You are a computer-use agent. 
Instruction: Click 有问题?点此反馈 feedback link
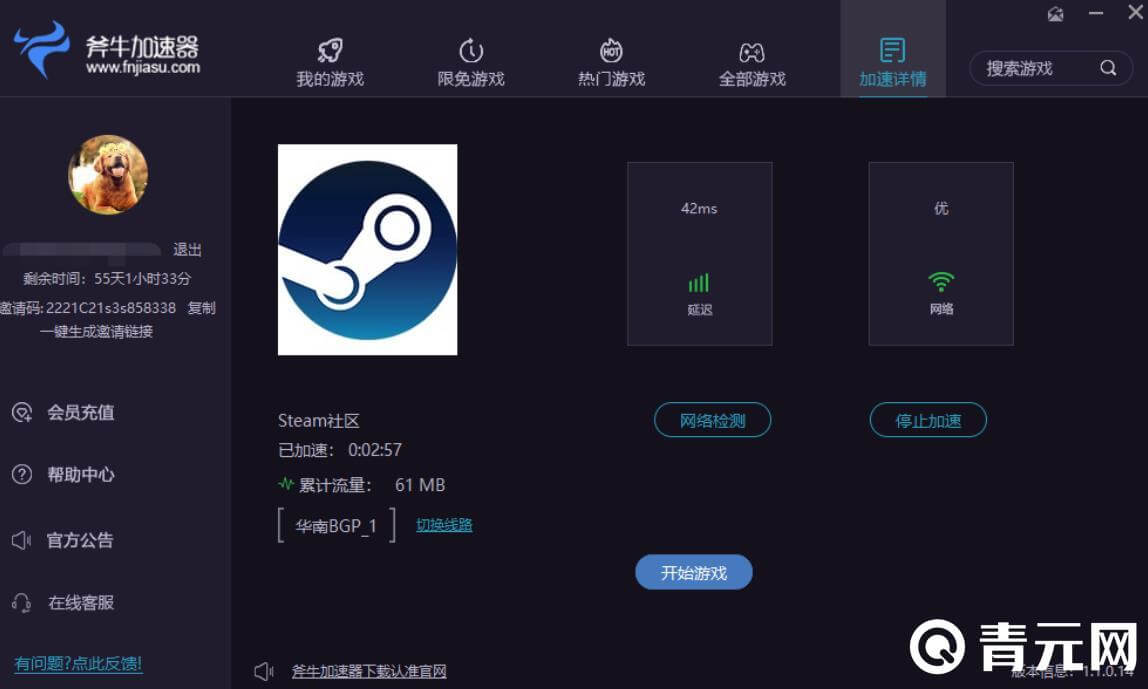pyautogui.click(x=78, y=663)
